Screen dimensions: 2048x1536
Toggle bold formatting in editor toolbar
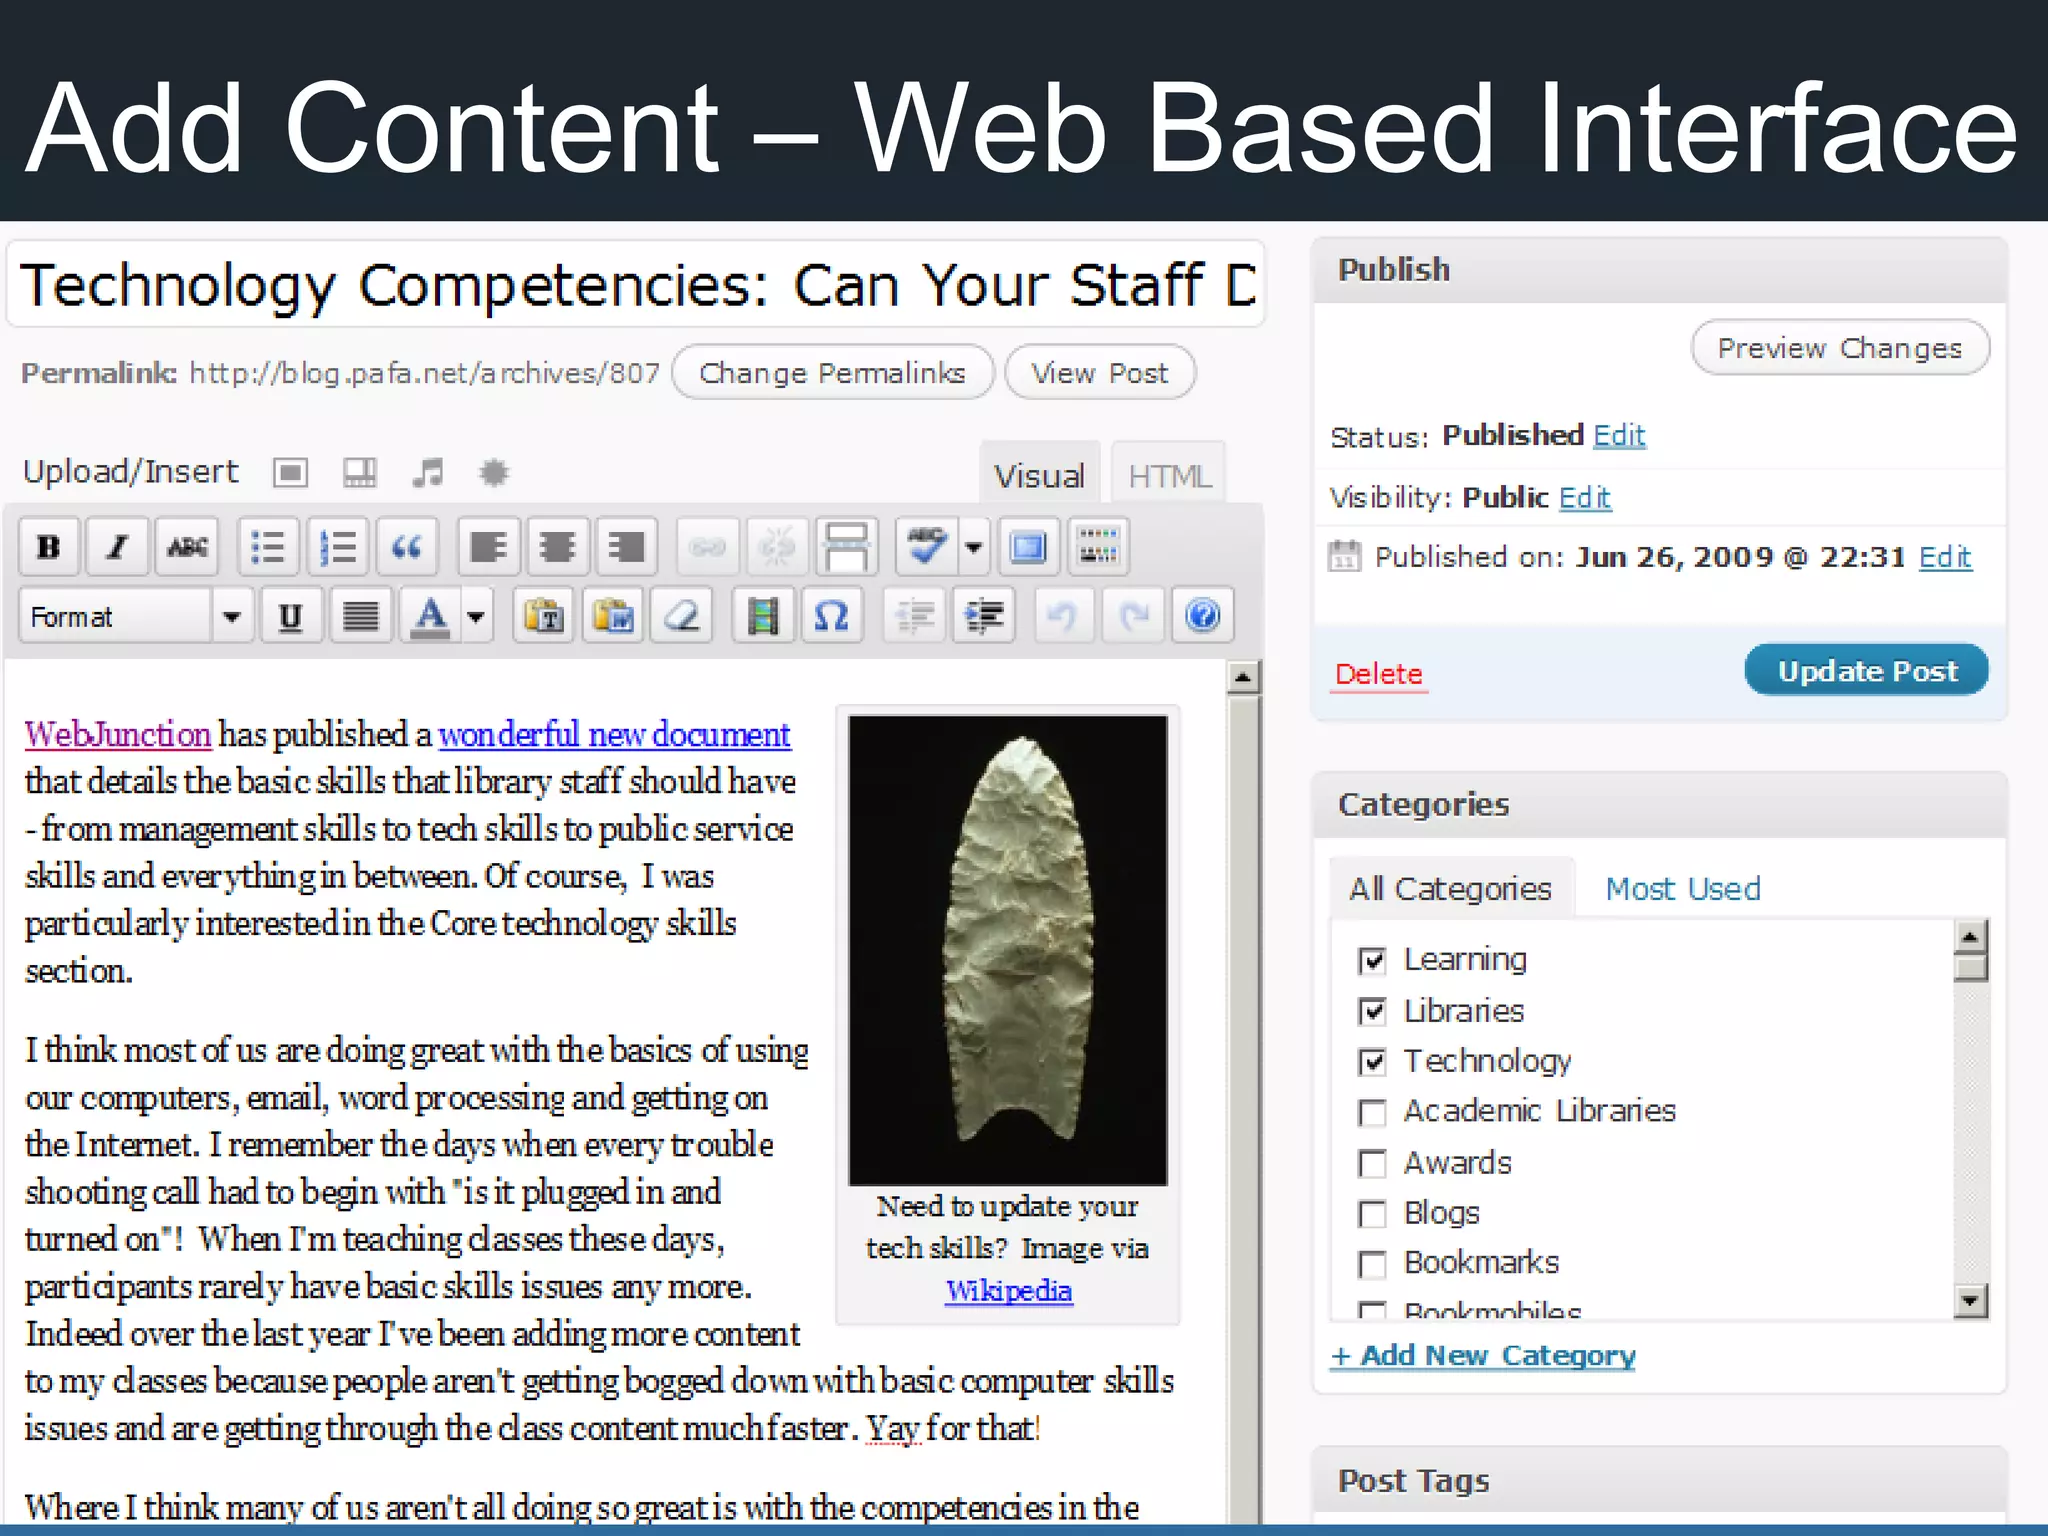tap(49, 547)
